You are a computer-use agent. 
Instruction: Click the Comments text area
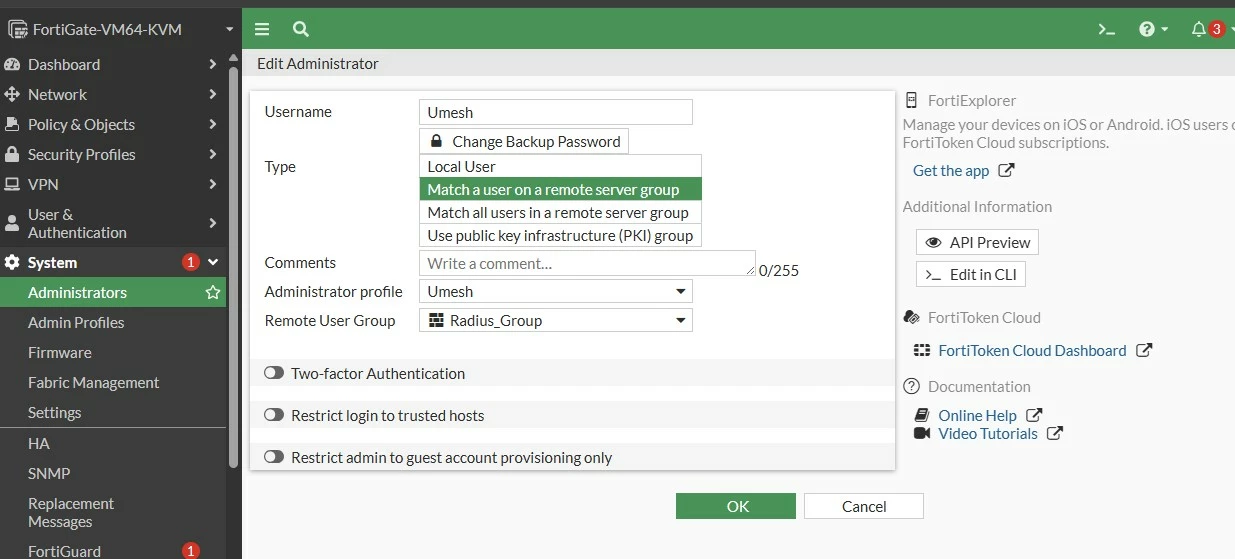(587, 263)
